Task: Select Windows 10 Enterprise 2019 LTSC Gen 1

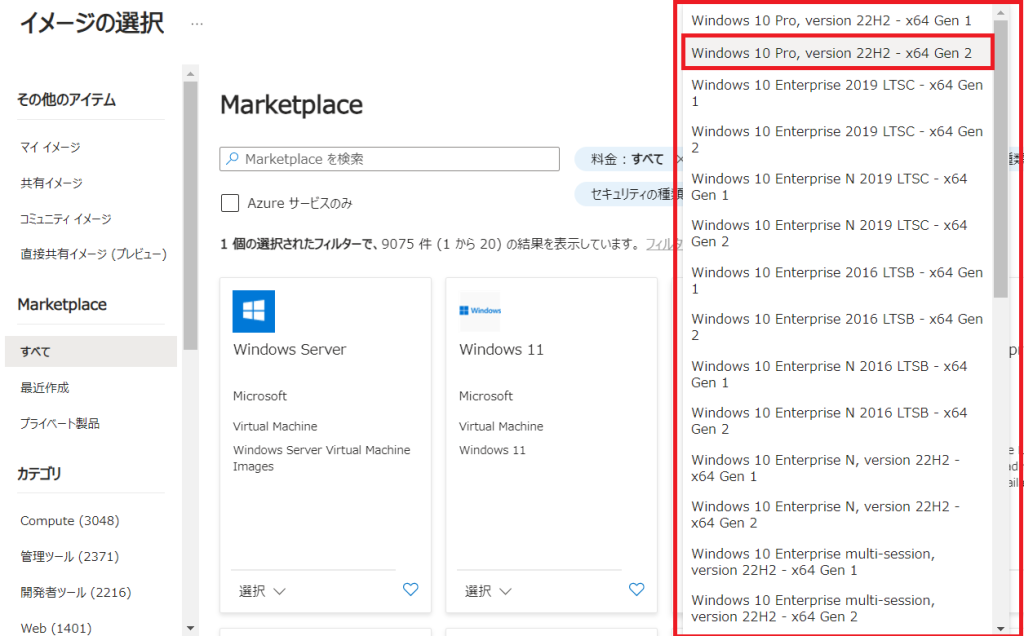Action: (837, 93)
